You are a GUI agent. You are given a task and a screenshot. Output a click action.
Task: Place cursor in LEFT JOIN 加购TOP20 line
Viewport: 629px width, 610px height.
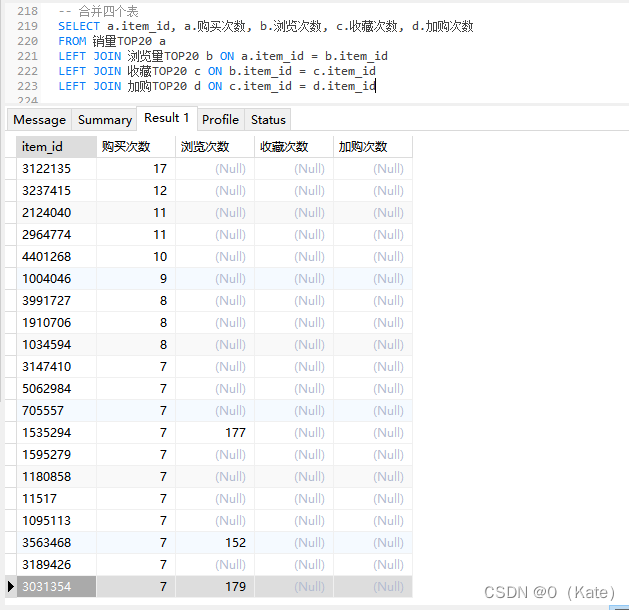click(x=217, y=86)
